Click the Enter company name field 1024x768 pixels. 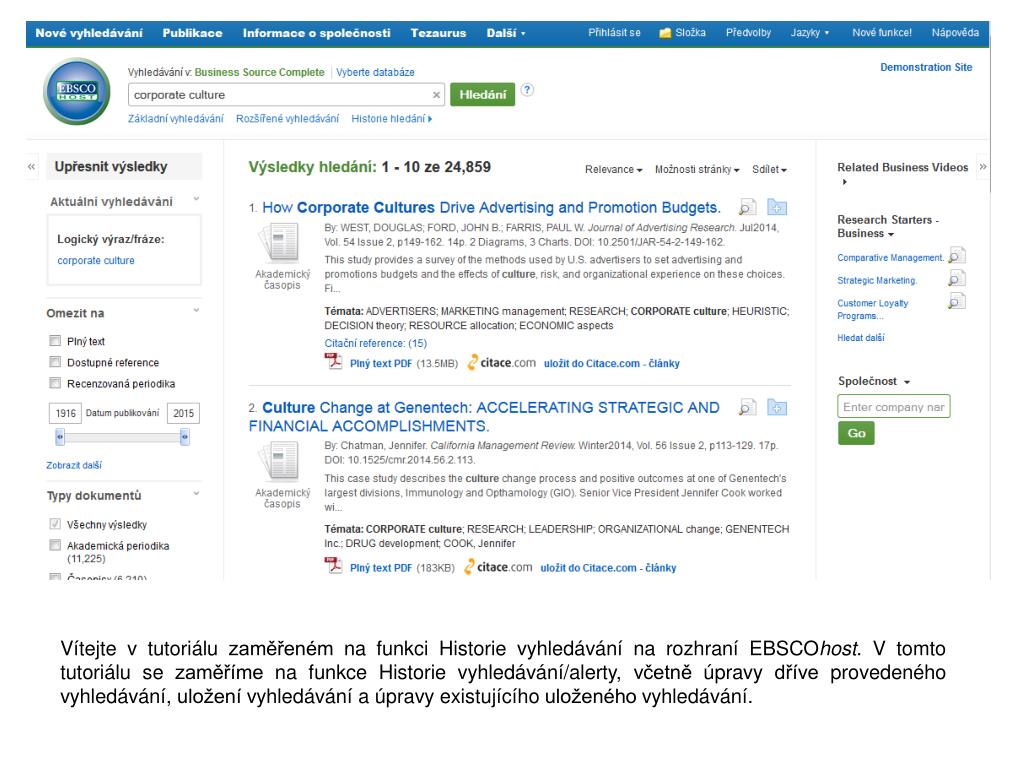pyautogui.click(x=893, y=407)
